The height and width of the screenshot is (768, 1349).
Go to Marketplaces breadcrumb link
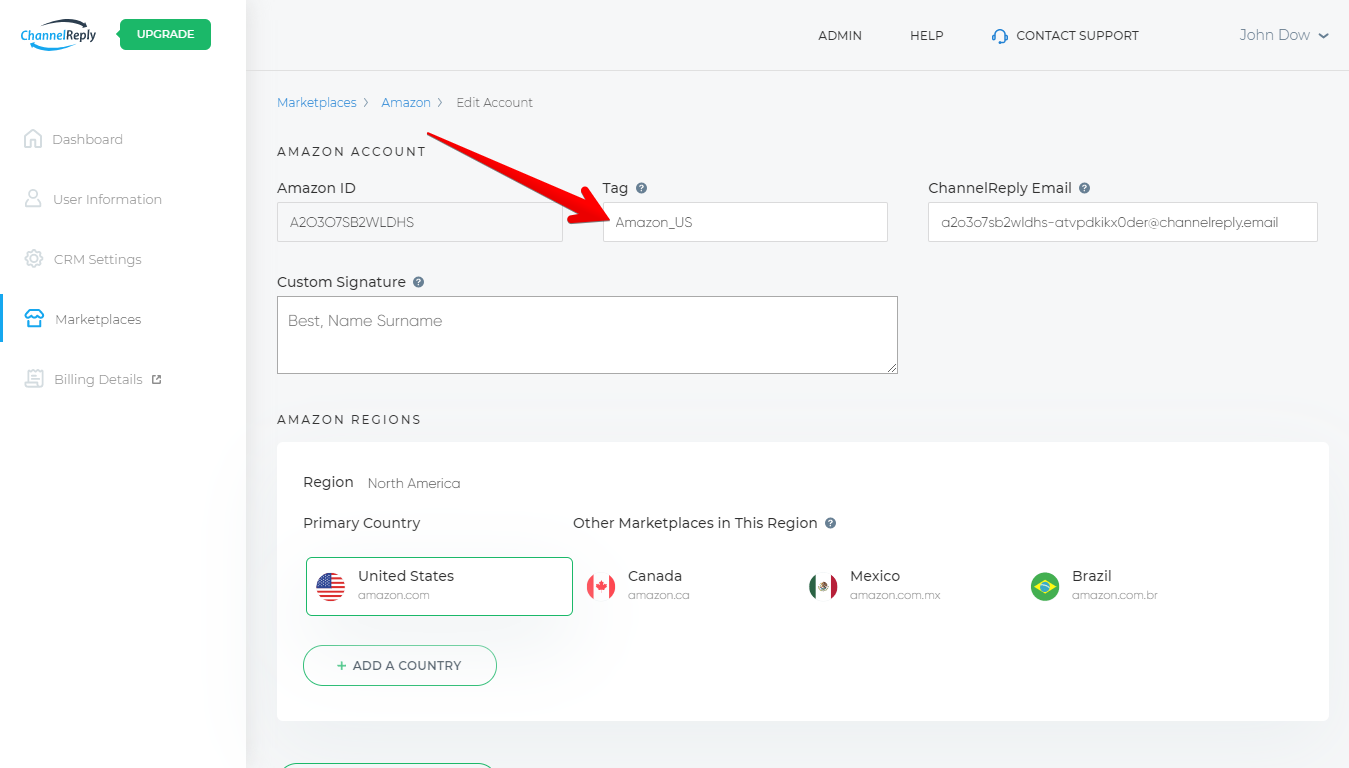click(317, 103)
